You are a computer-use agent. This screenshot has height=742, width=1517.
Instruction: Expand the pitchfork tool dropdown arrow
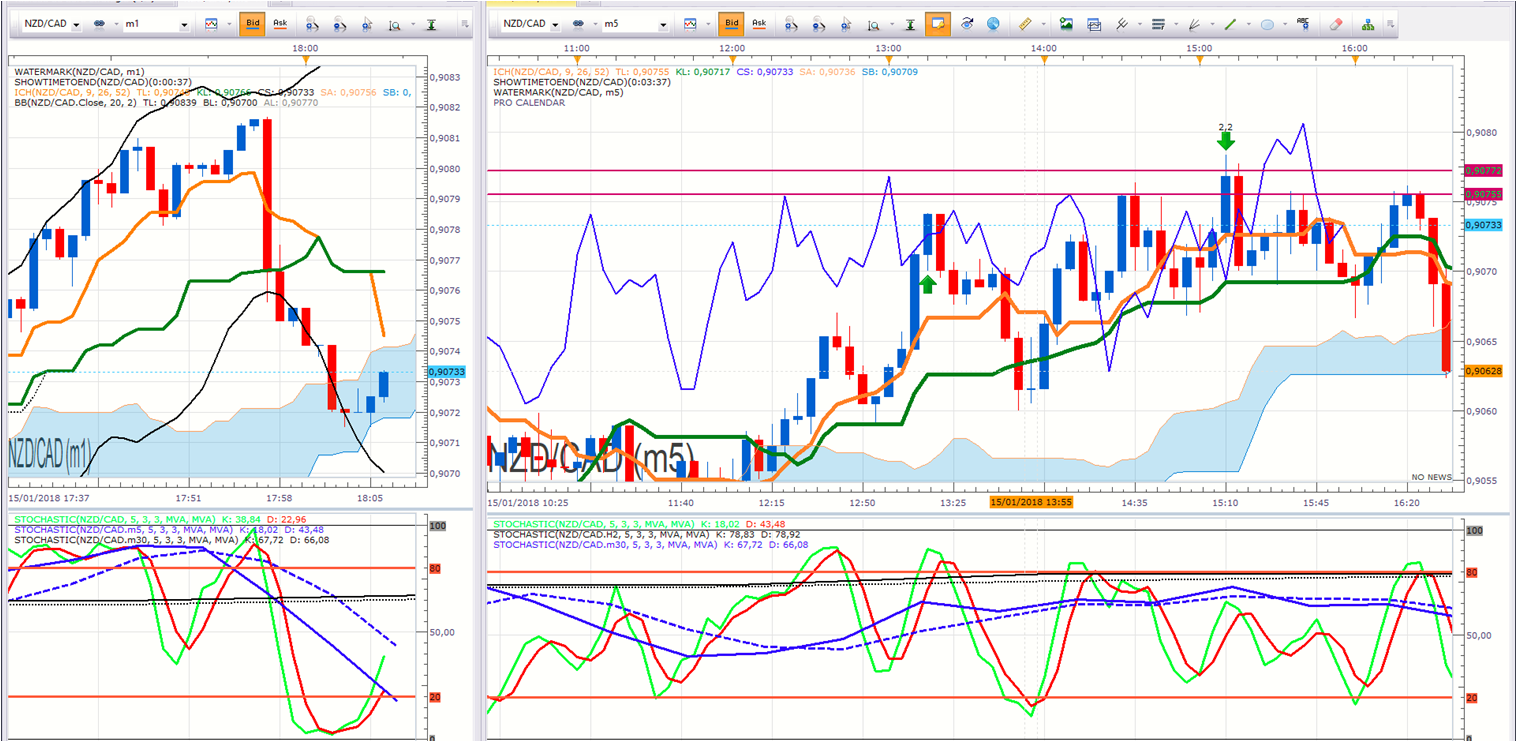tap(1139, 23)
